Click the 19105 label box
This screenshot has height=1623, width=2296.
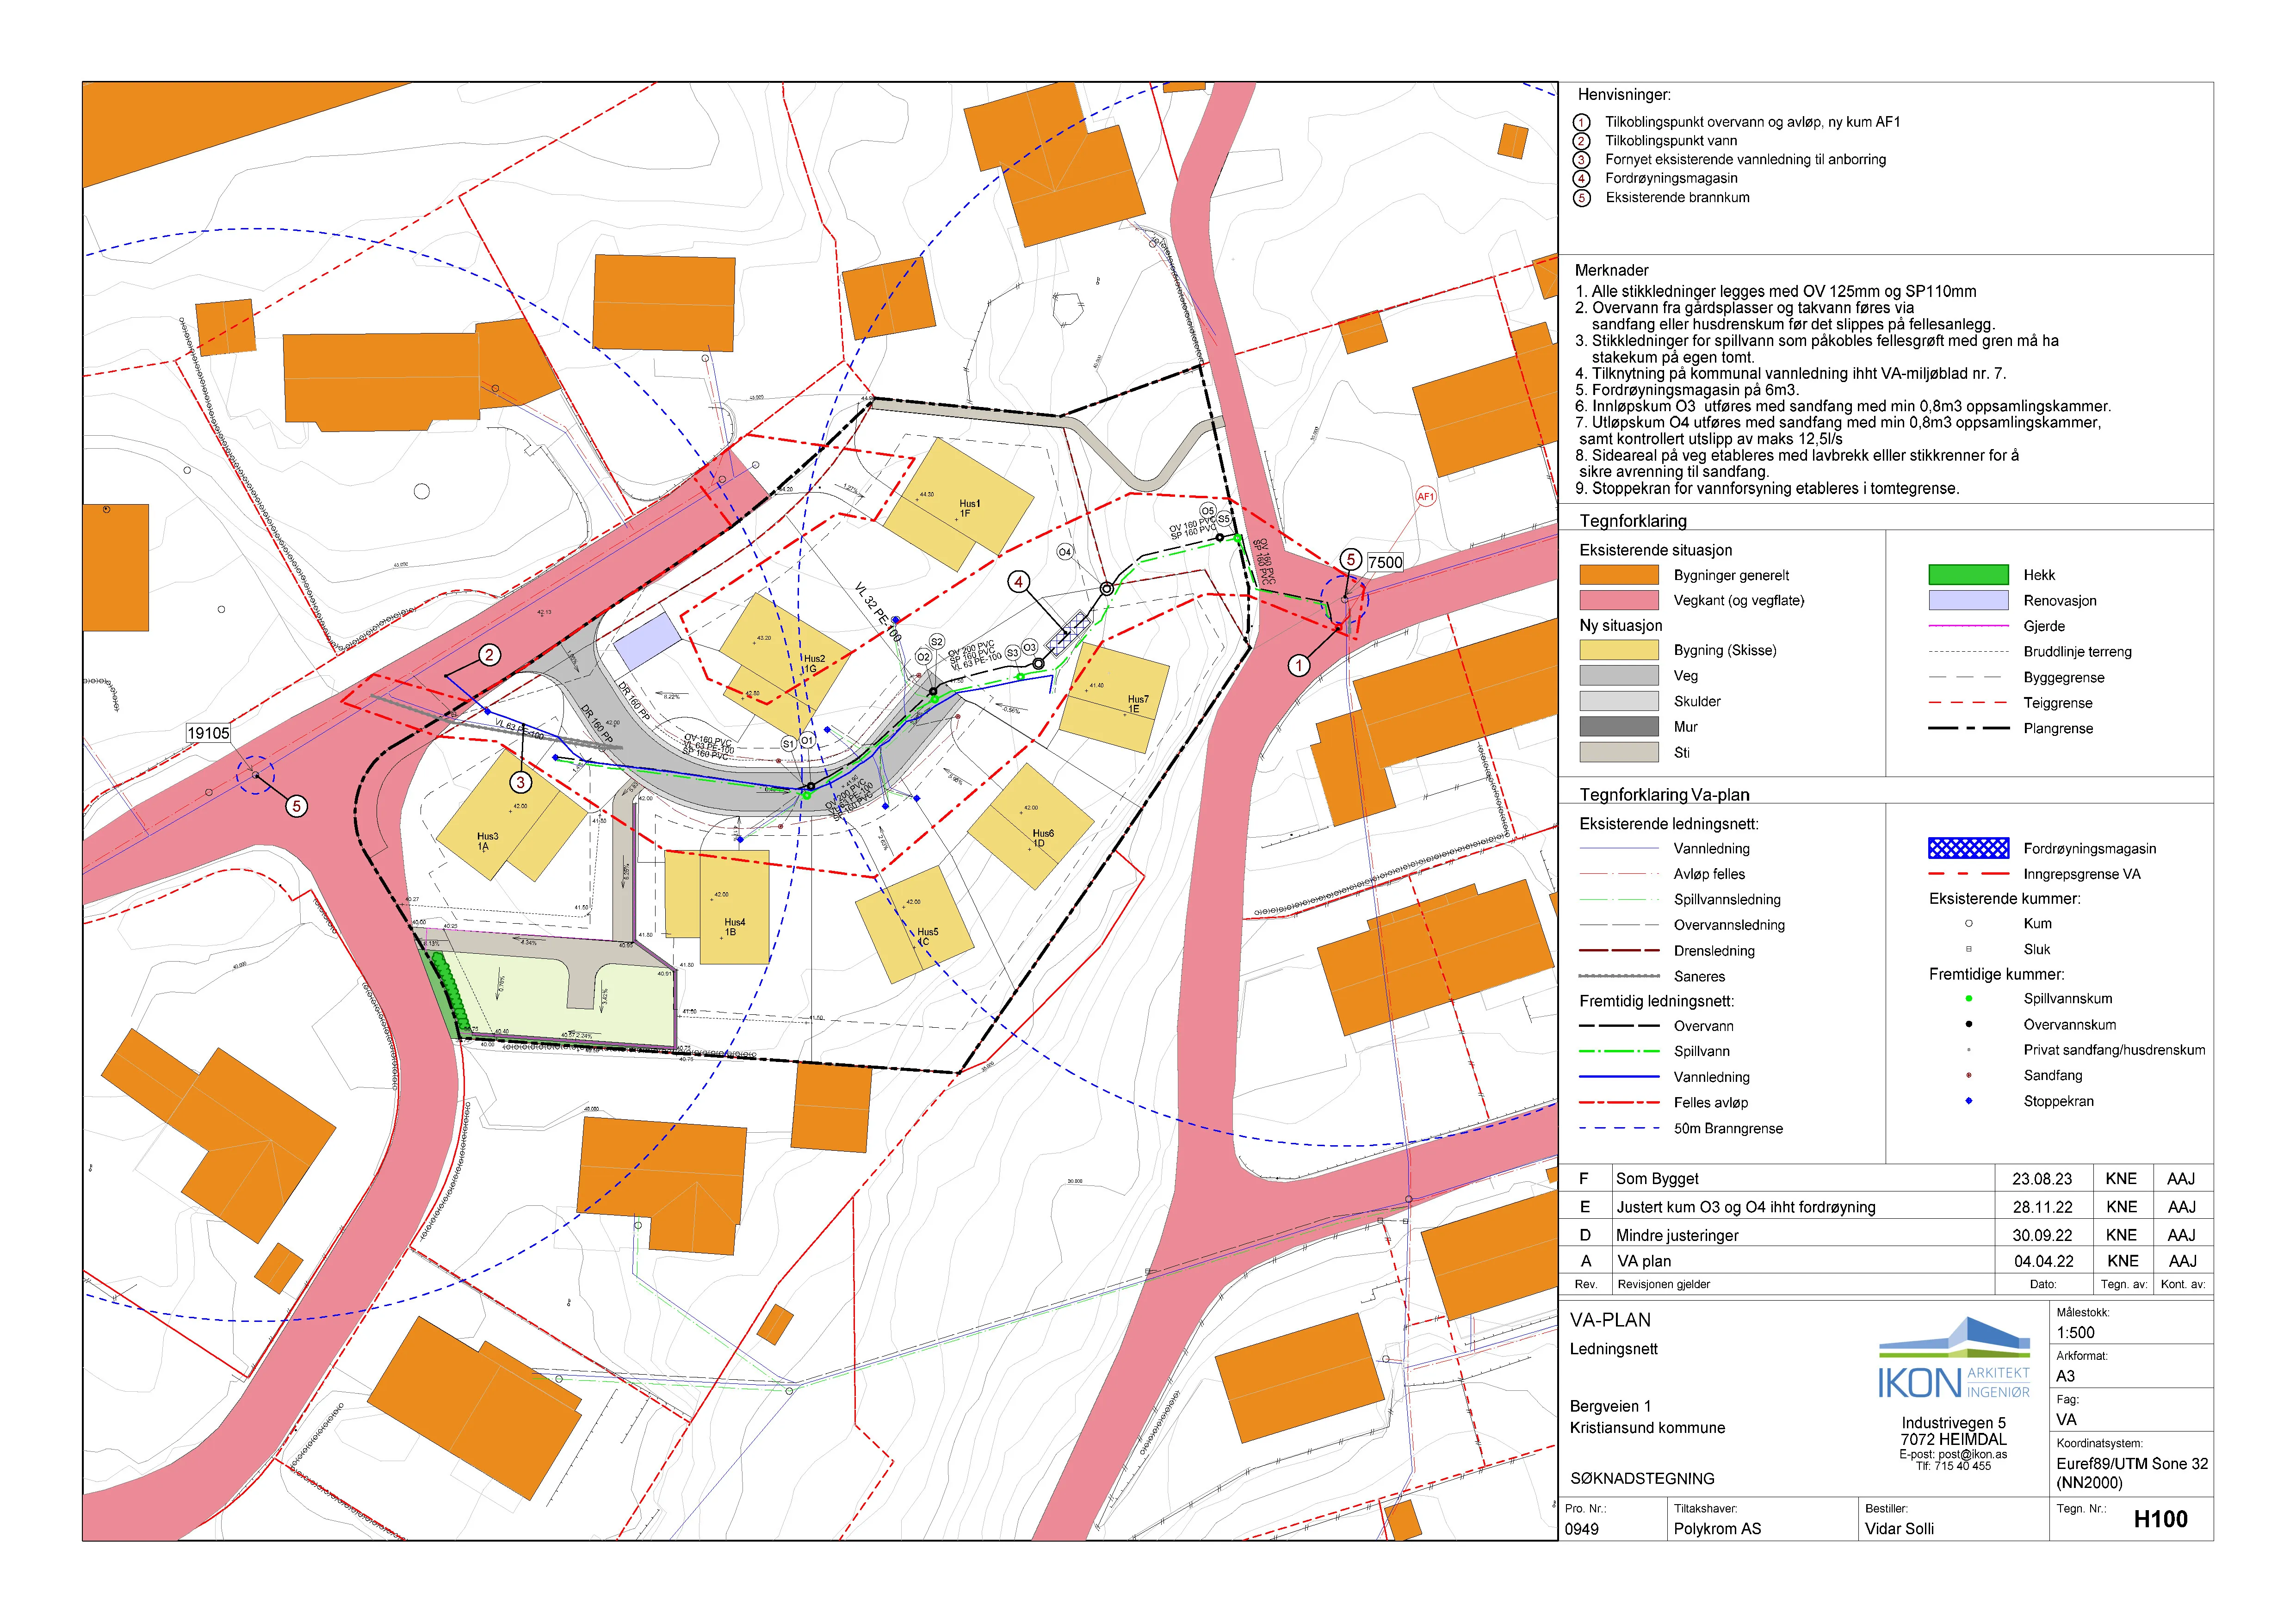tap(208, 733)
